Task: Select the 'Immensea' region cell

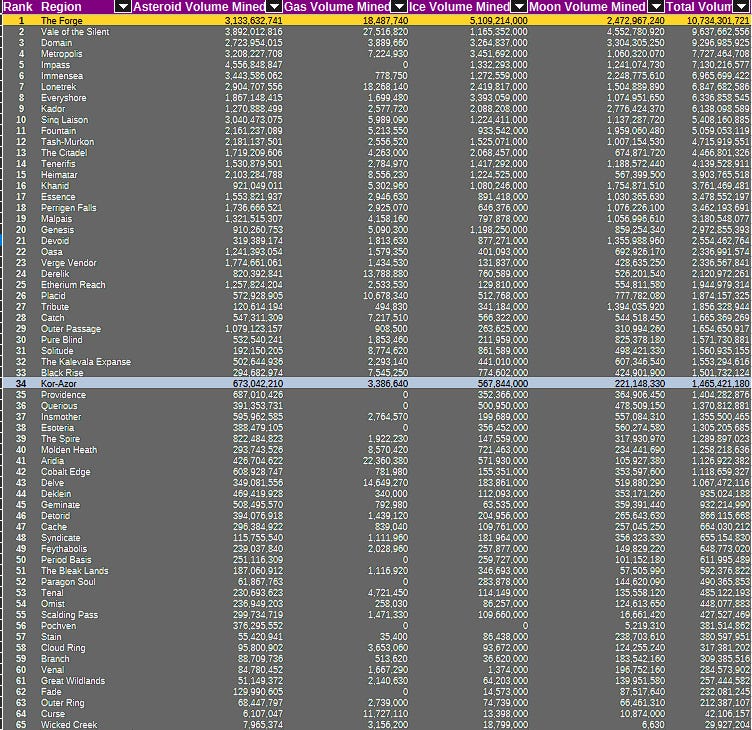Action: point(62,76)
